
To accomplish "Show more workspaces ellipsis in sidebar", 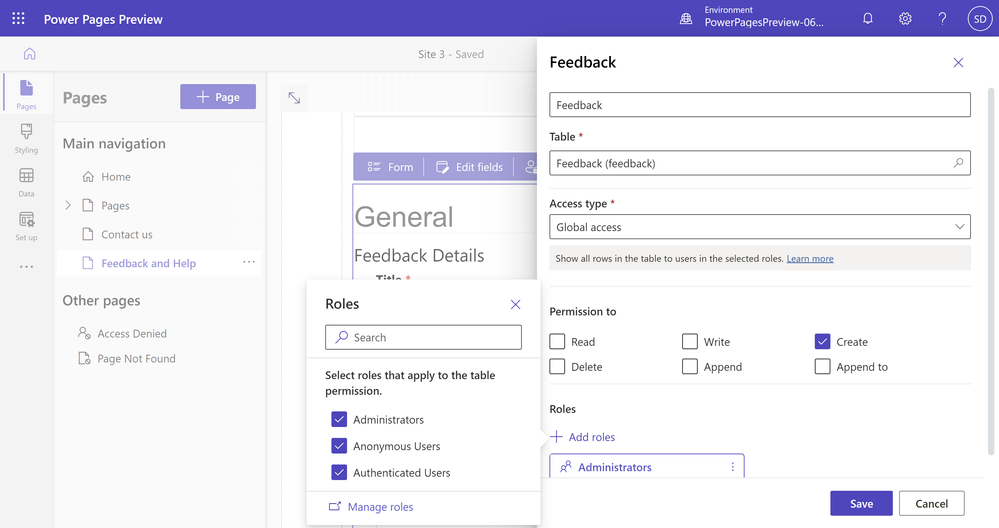I will pos(26,267).
